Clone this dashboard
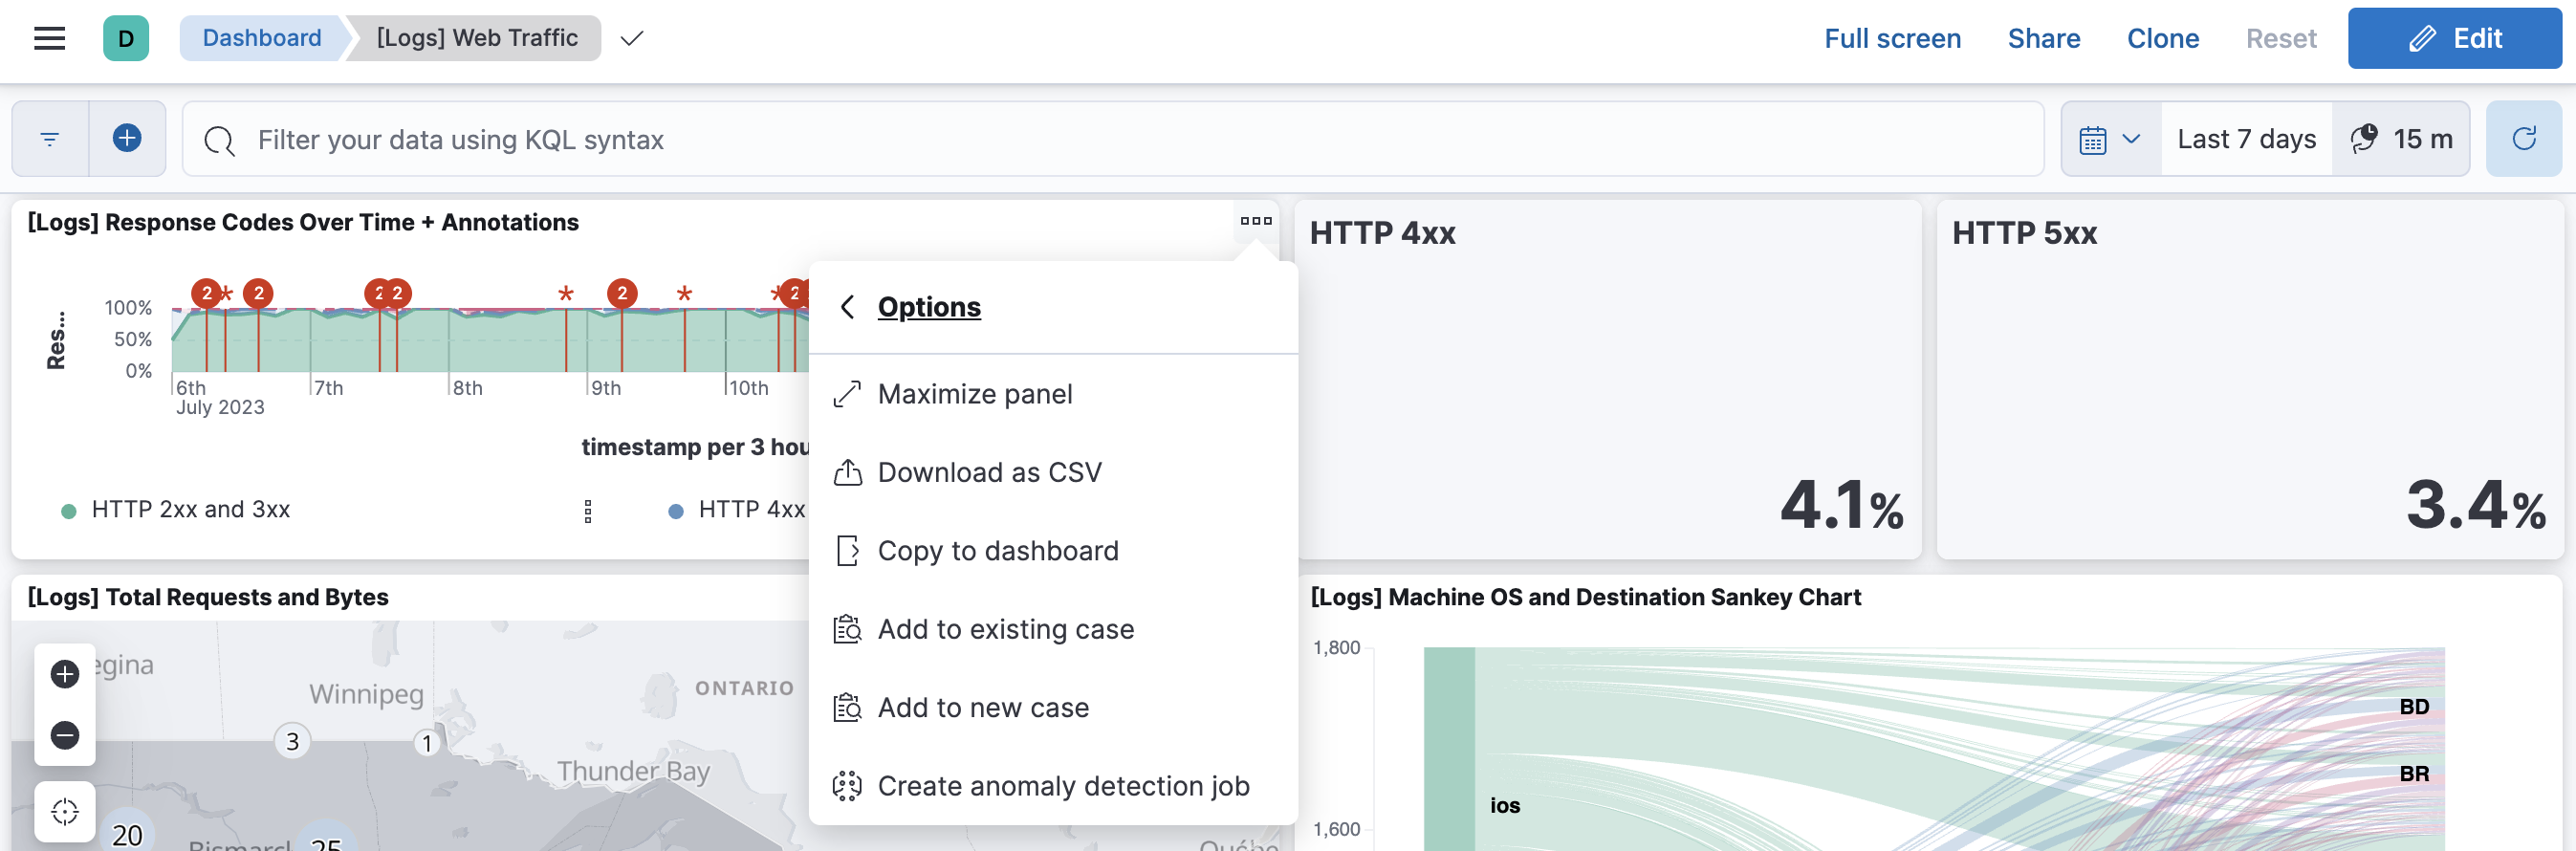 [x=2162, y=38]
